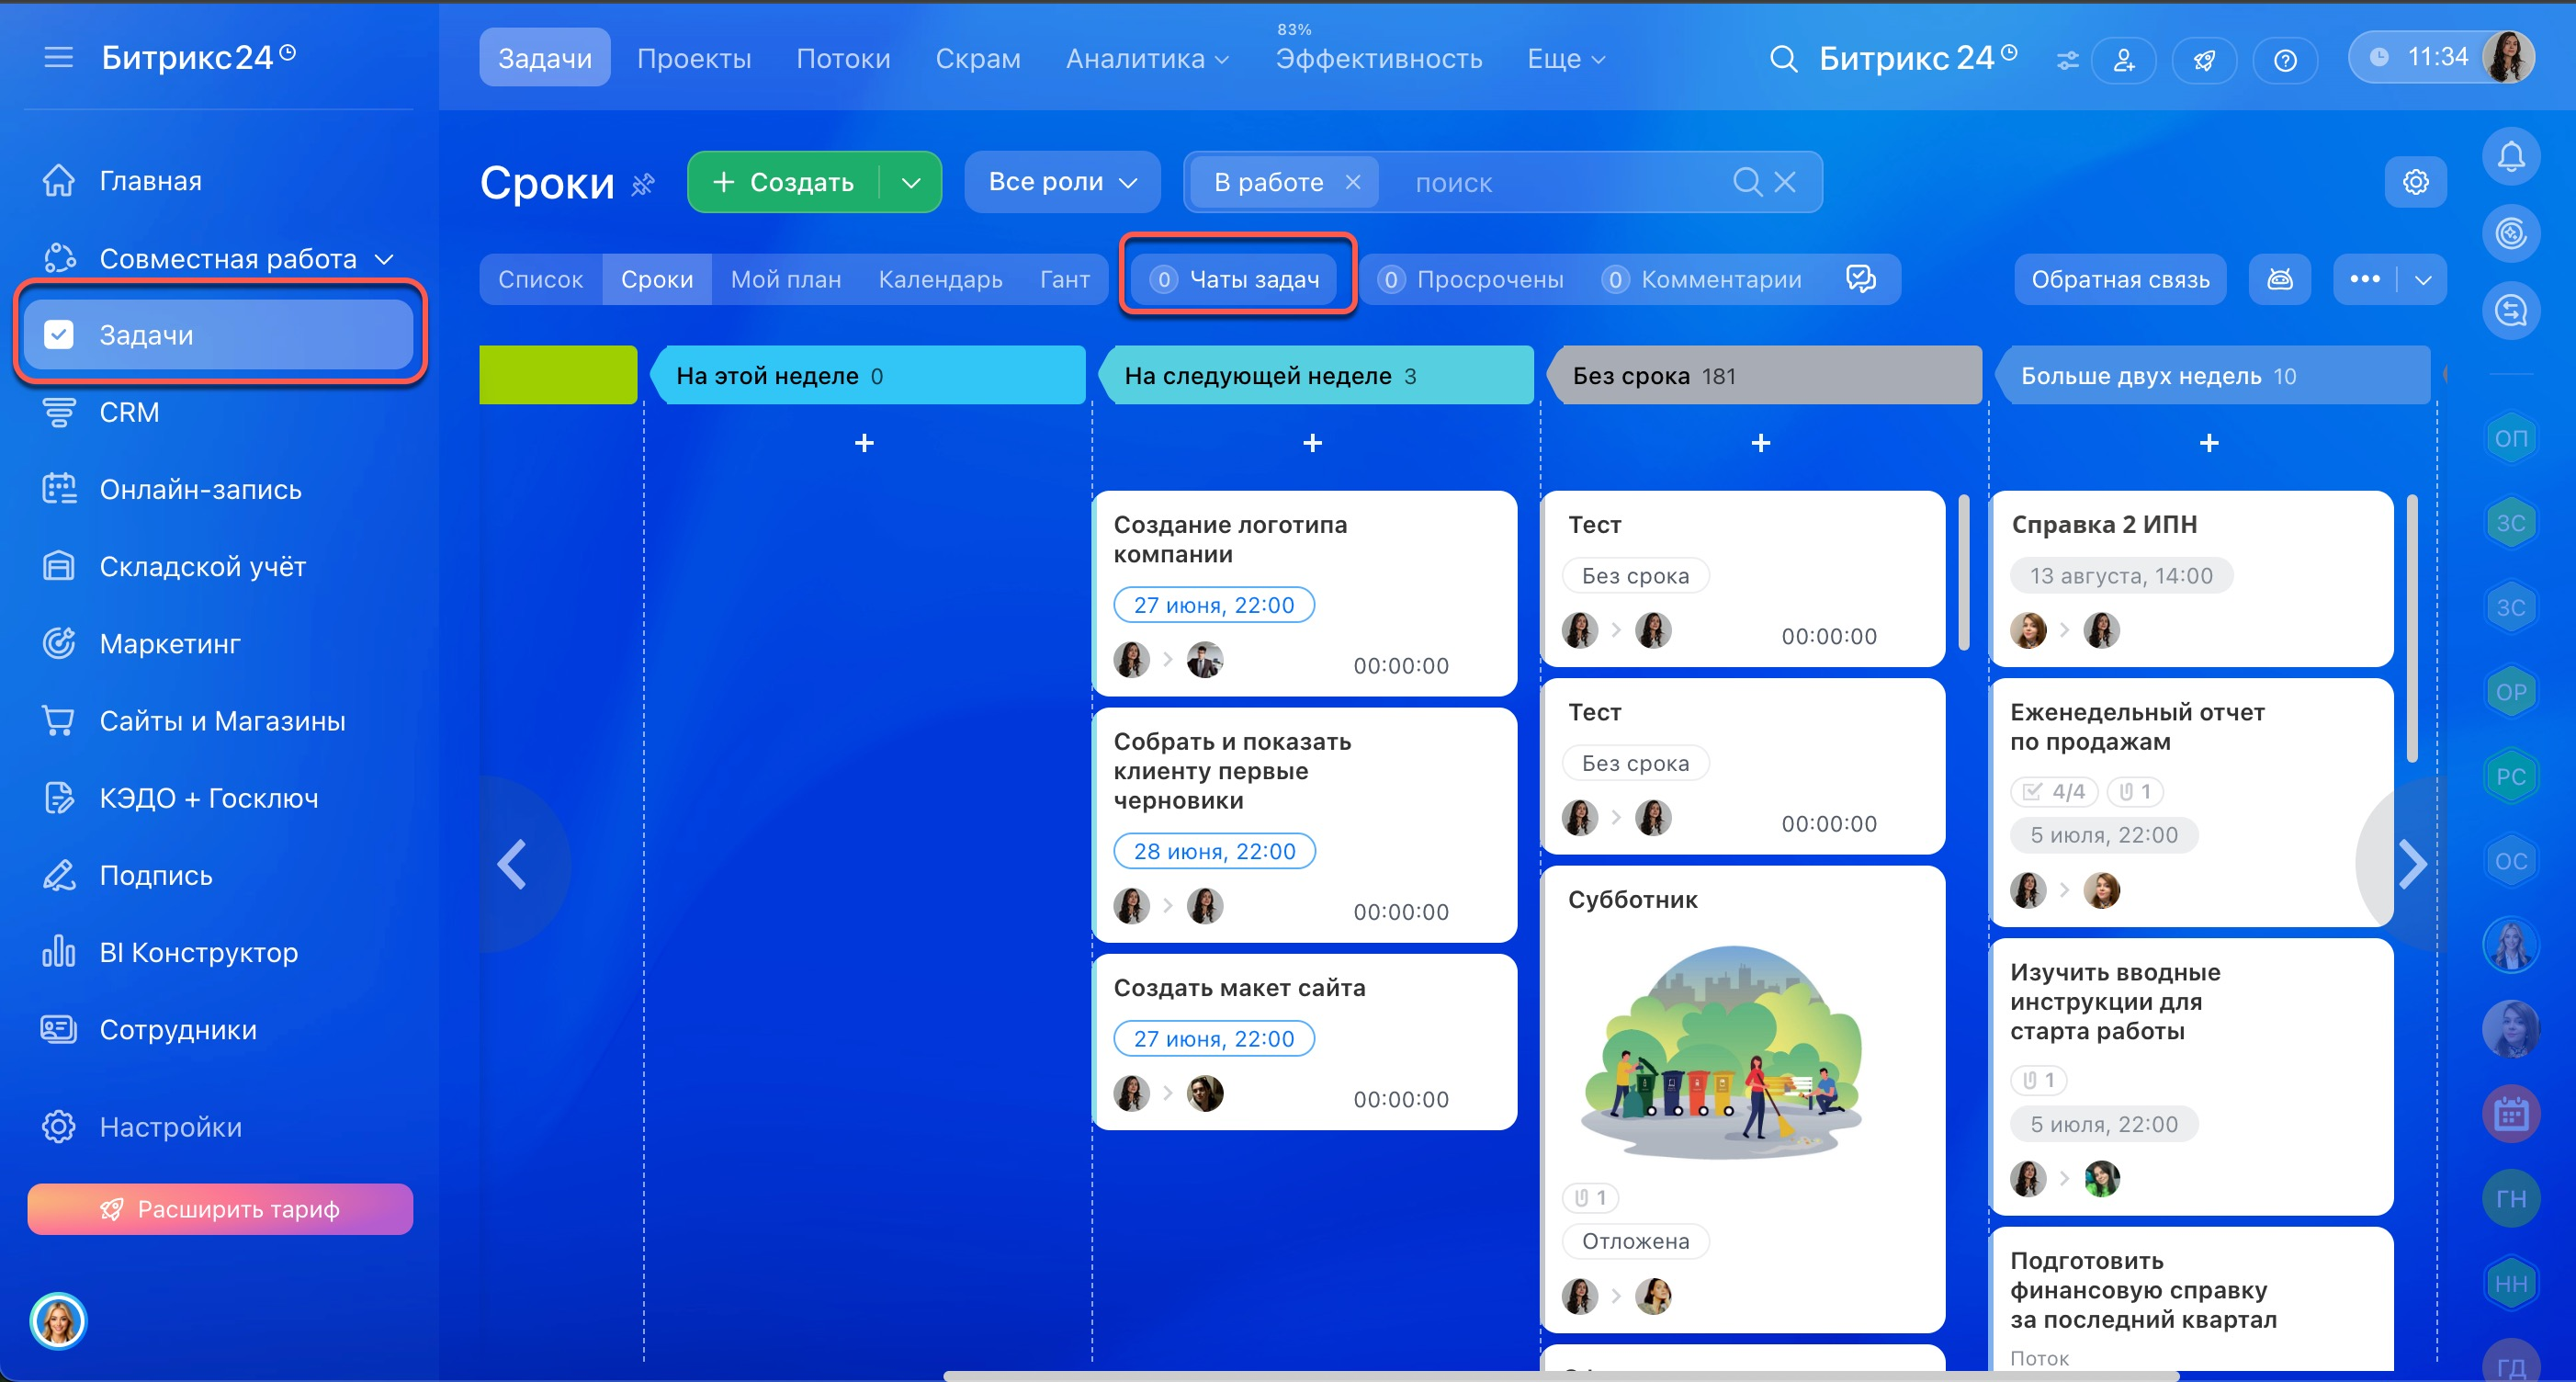Click the Обратная связь button
Image resolution: width=2576 pixels, height=1382 pixels.
[x=2120, y=279]
